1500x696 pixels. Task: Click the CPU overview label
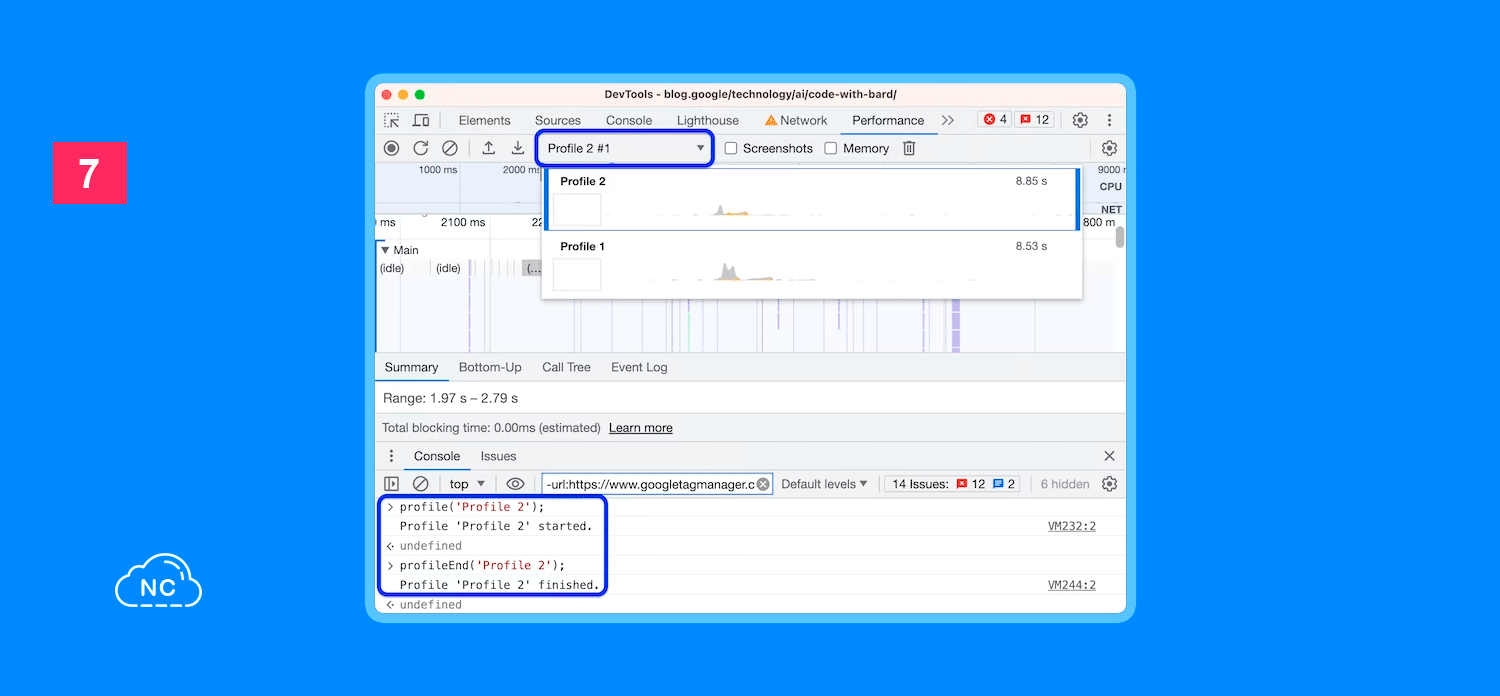coord(1110,186)
